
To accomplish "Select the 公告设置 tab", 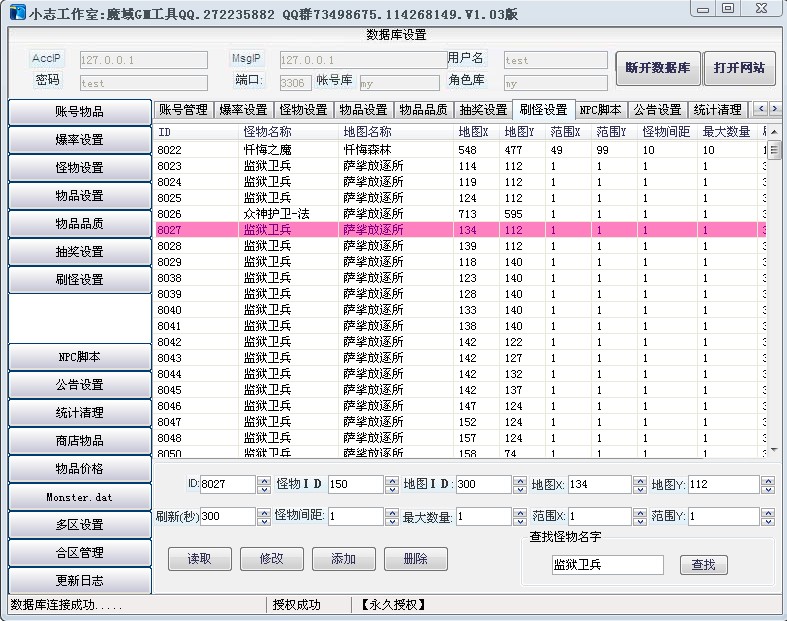I will tap(658, 110).
